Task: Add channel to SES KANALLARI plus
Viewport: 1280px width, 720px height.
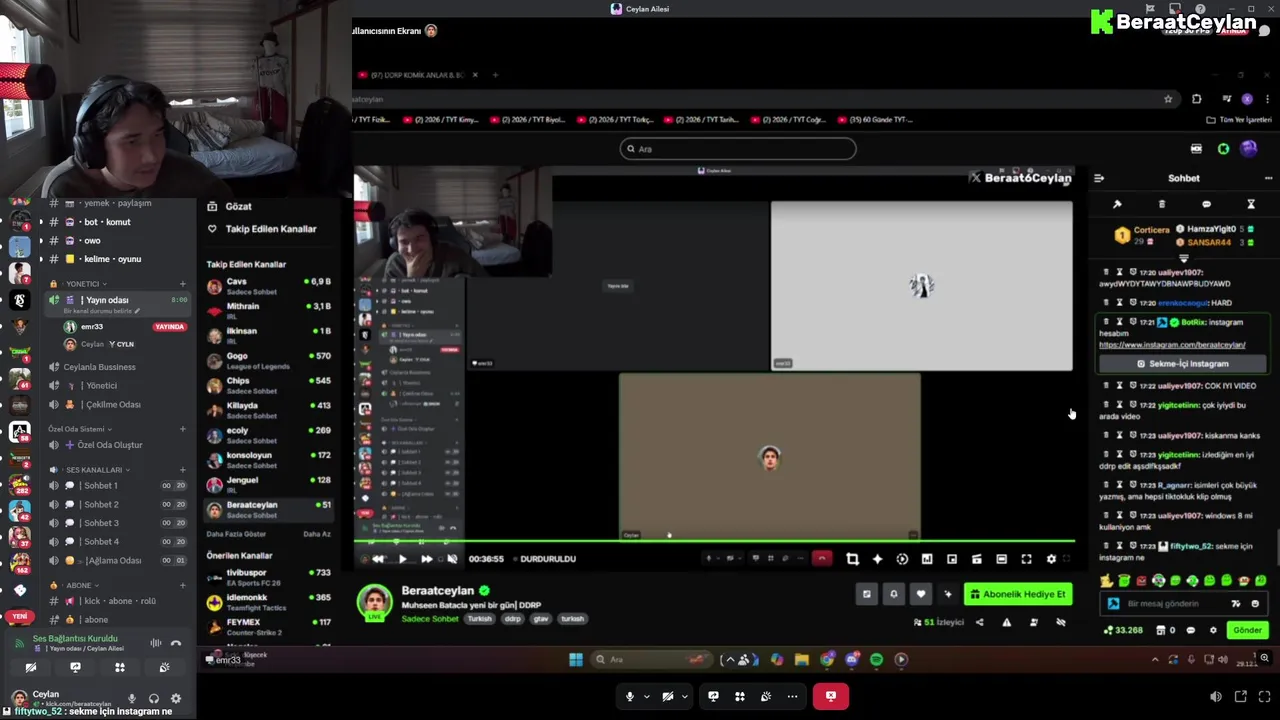Action: coord(182,470)
